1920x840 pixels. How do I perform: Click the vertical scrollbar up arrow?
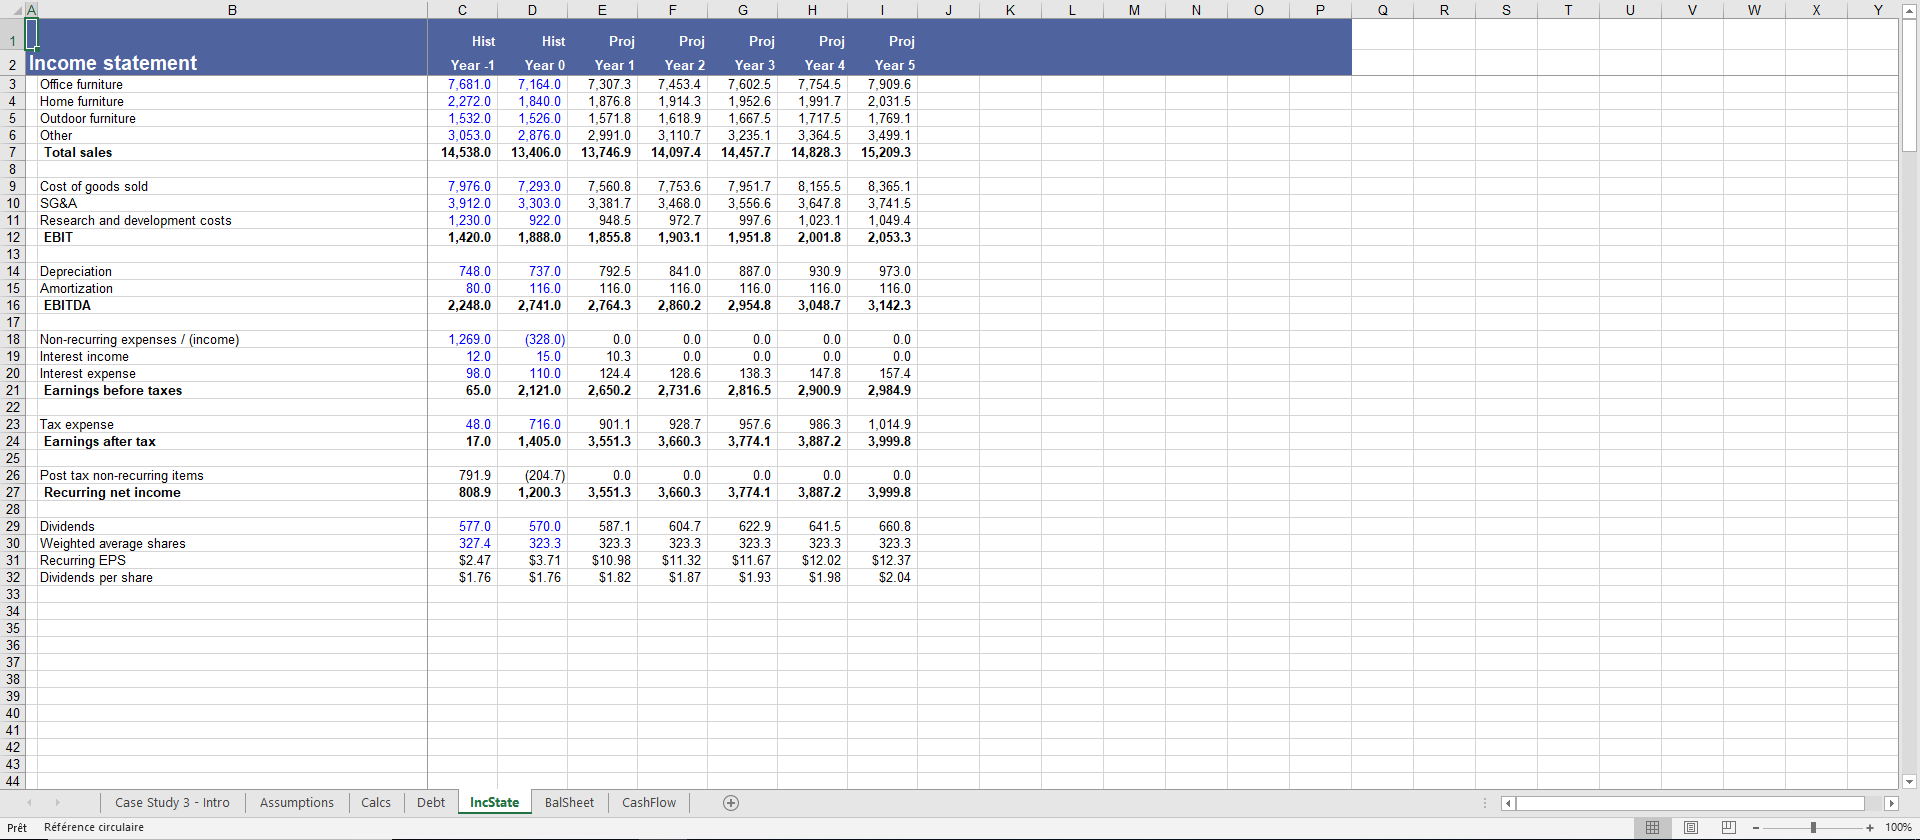point(1909,11)
